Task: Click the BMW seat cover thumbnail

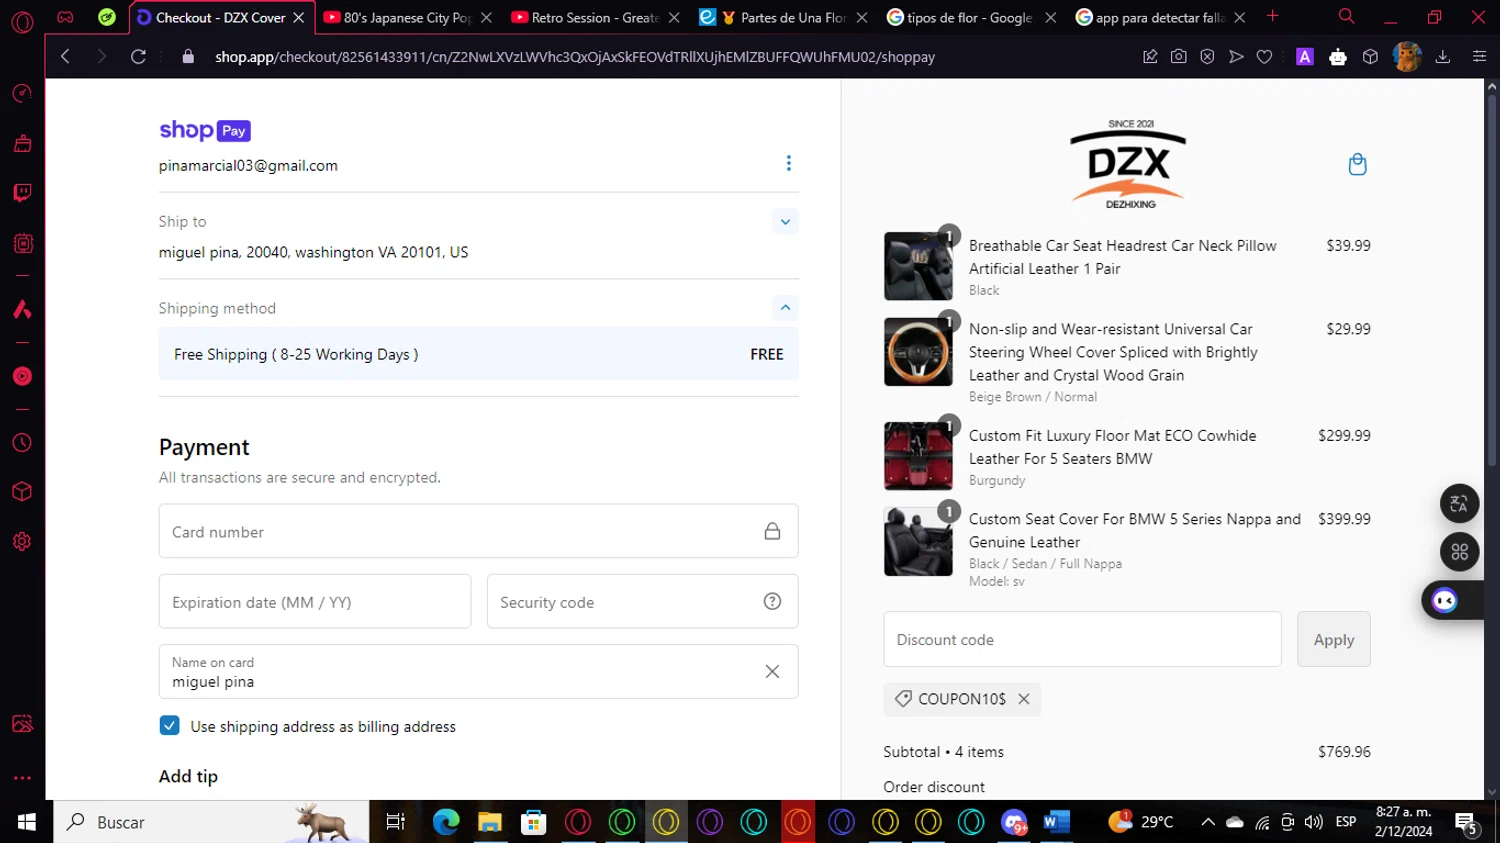Action: [918, 542]
